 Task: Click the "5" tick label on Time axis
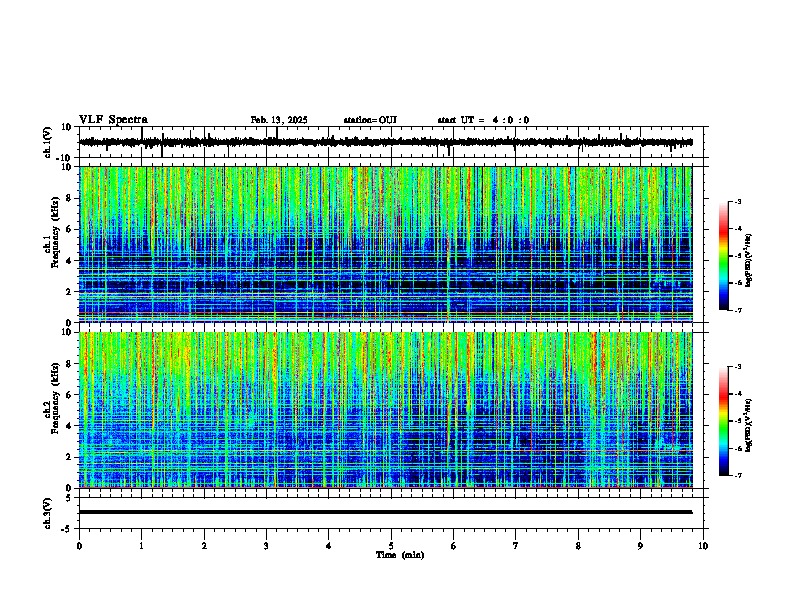tap(391, 546)
